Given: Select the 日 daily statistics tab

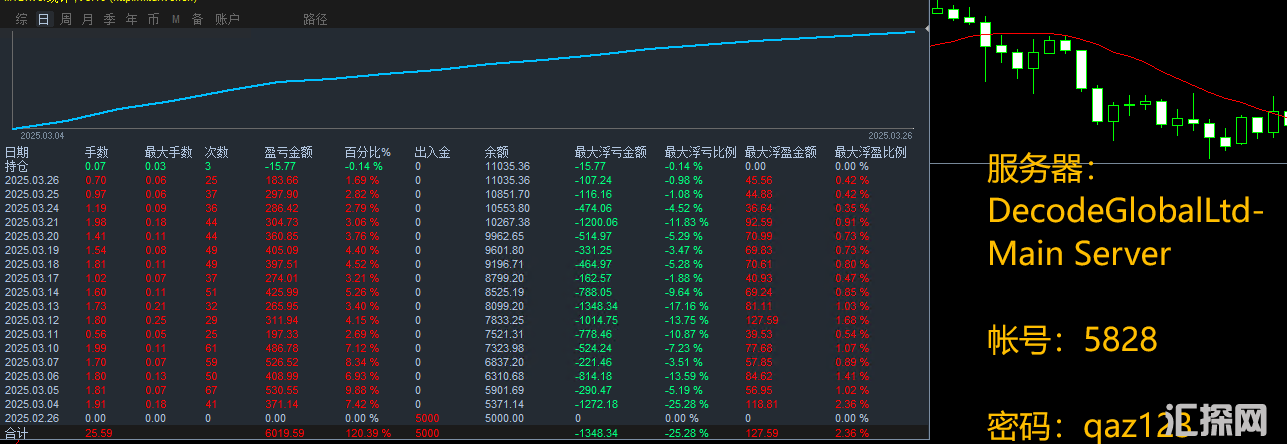Looking at the screenshot, I should [x=43, y=19].
